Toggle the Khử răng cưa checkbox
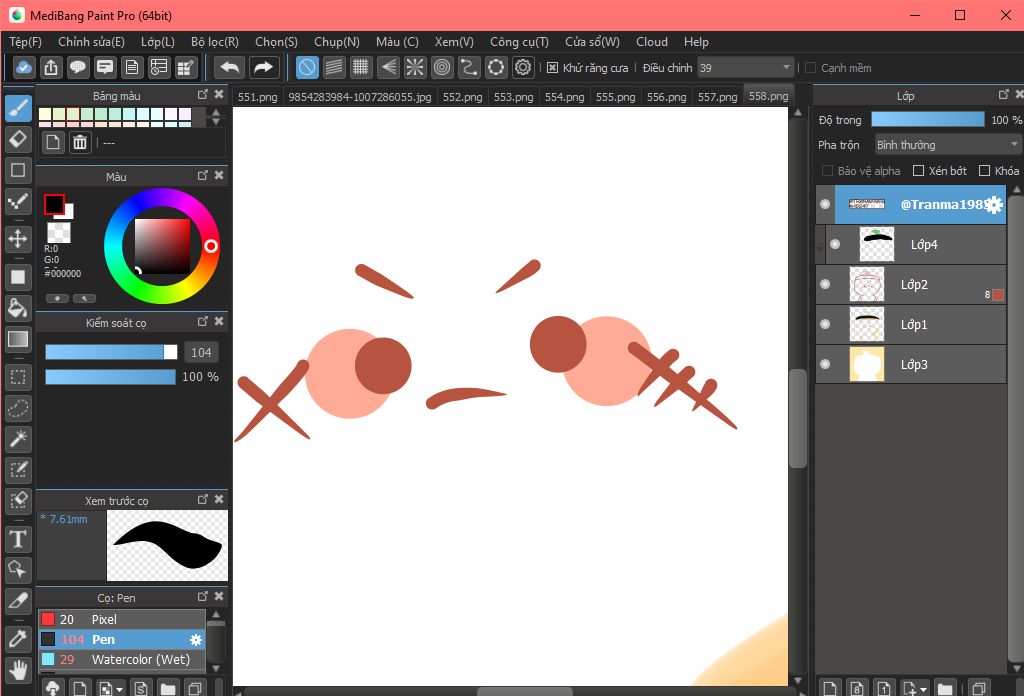This screenshot has height=696, width=1024. (553, 68)
